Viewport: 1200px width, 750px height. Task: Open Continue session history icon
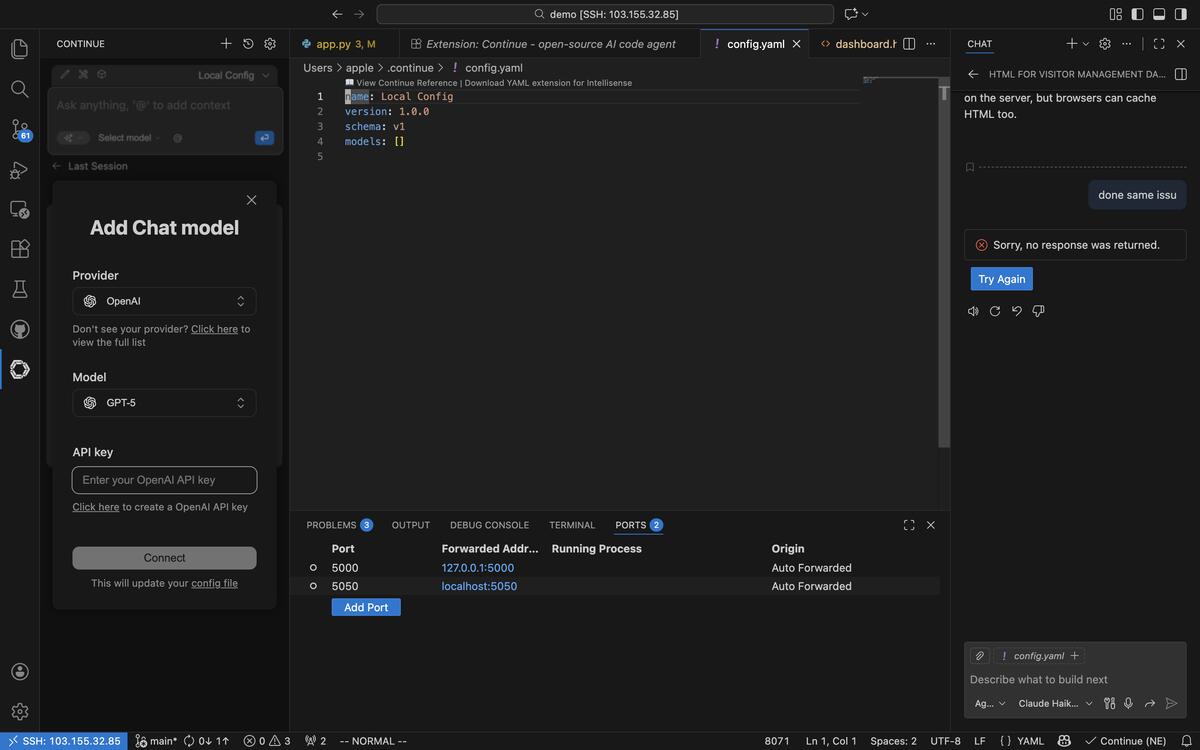248,44
